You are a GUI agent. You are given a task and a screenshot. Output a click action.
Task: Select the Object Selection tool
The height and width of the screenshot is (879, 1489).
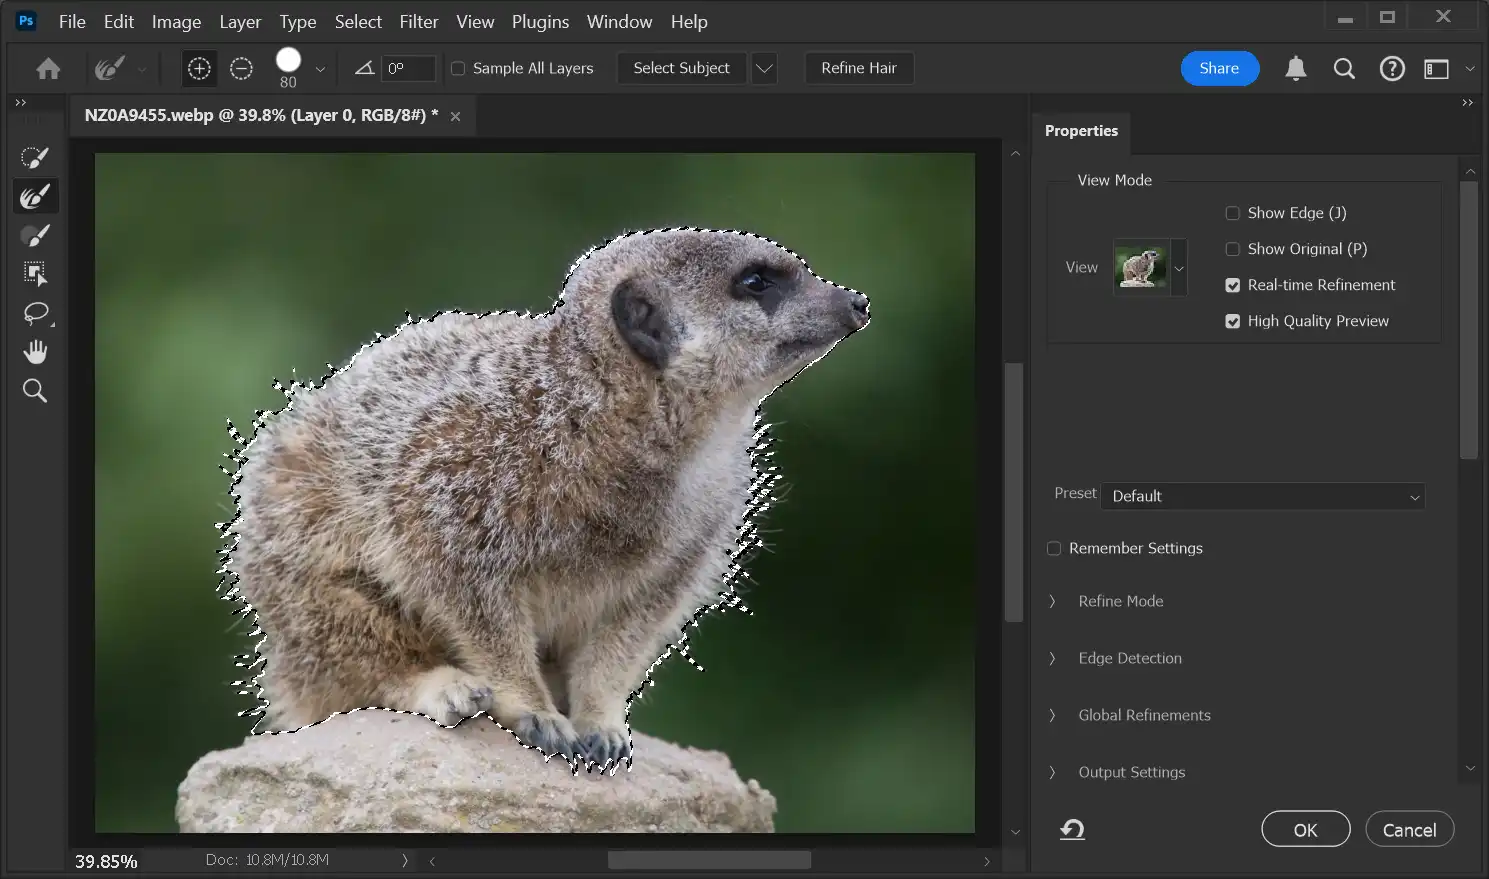pos(35,273)
